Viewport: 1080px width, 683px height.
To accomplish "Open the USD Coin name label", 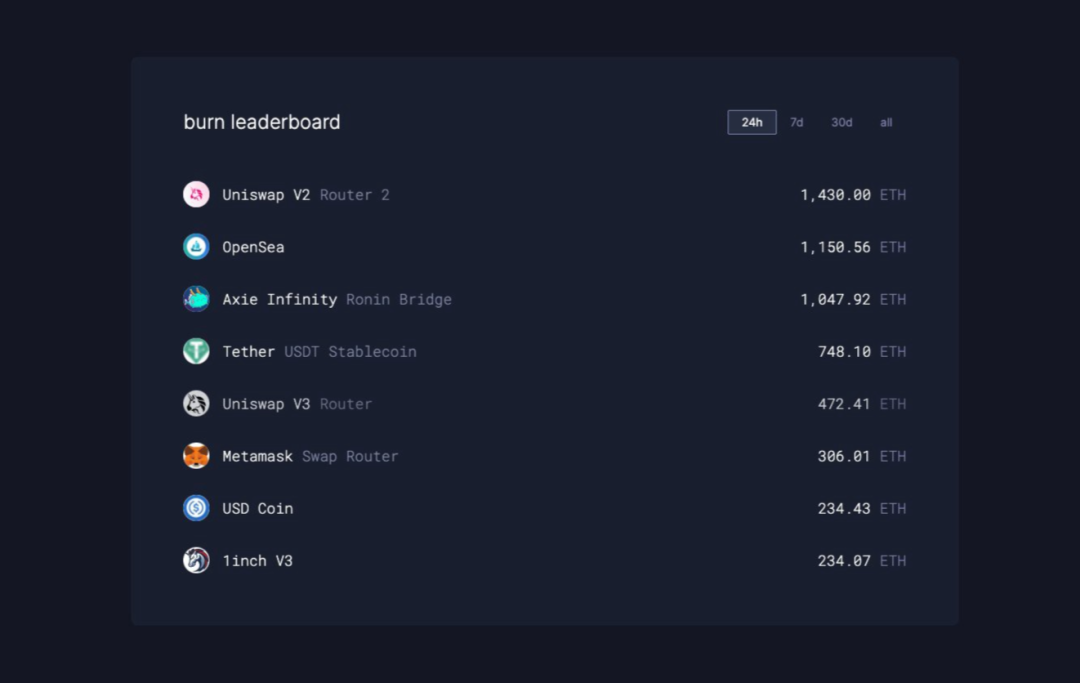I will (258, 509).
